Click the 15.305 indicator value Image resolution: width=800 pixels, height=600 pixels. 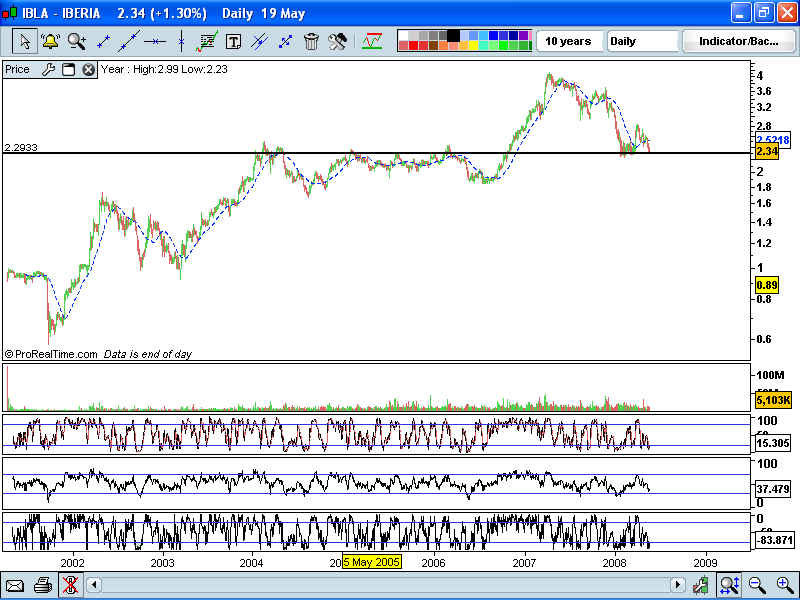tap(773, 443)
